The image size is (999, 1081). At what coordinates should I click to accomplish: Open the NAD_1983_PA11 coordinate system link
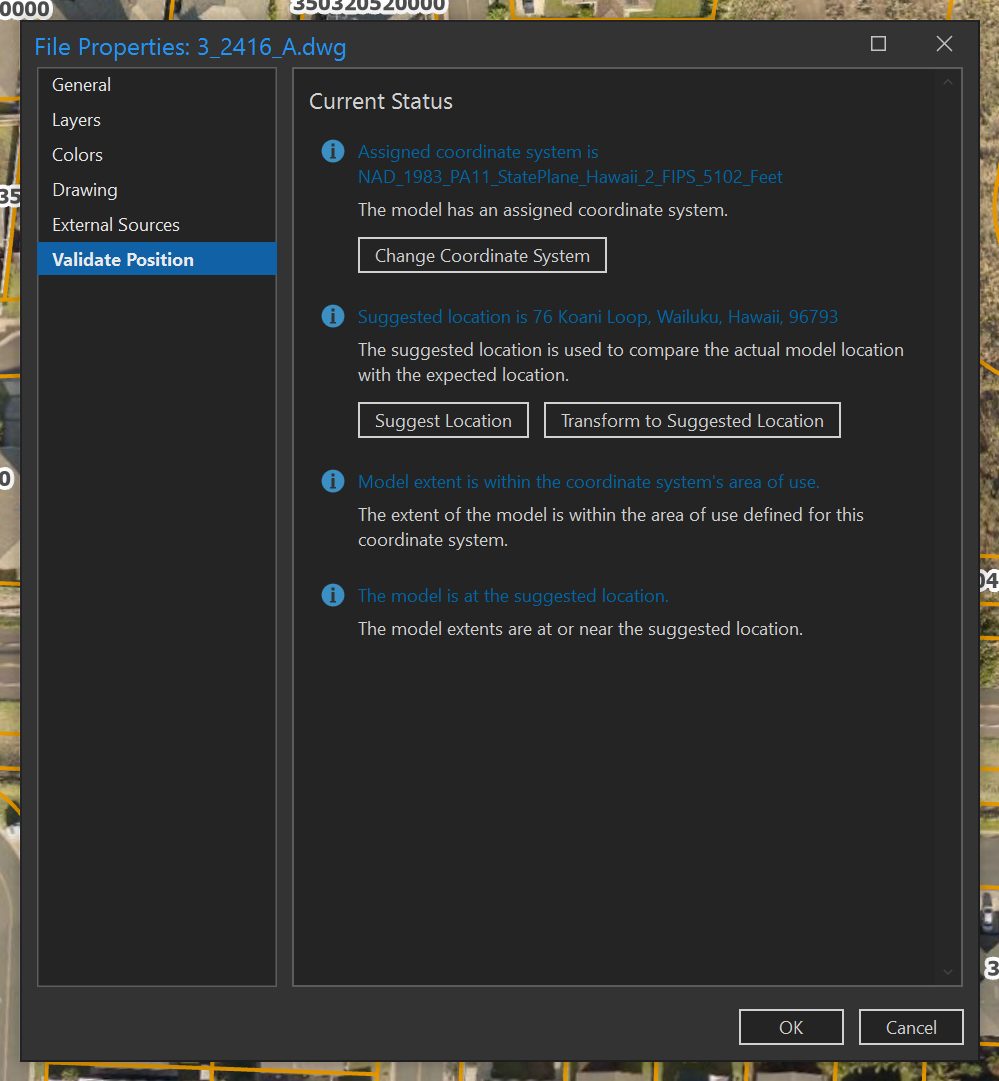(x=570, y=177)
